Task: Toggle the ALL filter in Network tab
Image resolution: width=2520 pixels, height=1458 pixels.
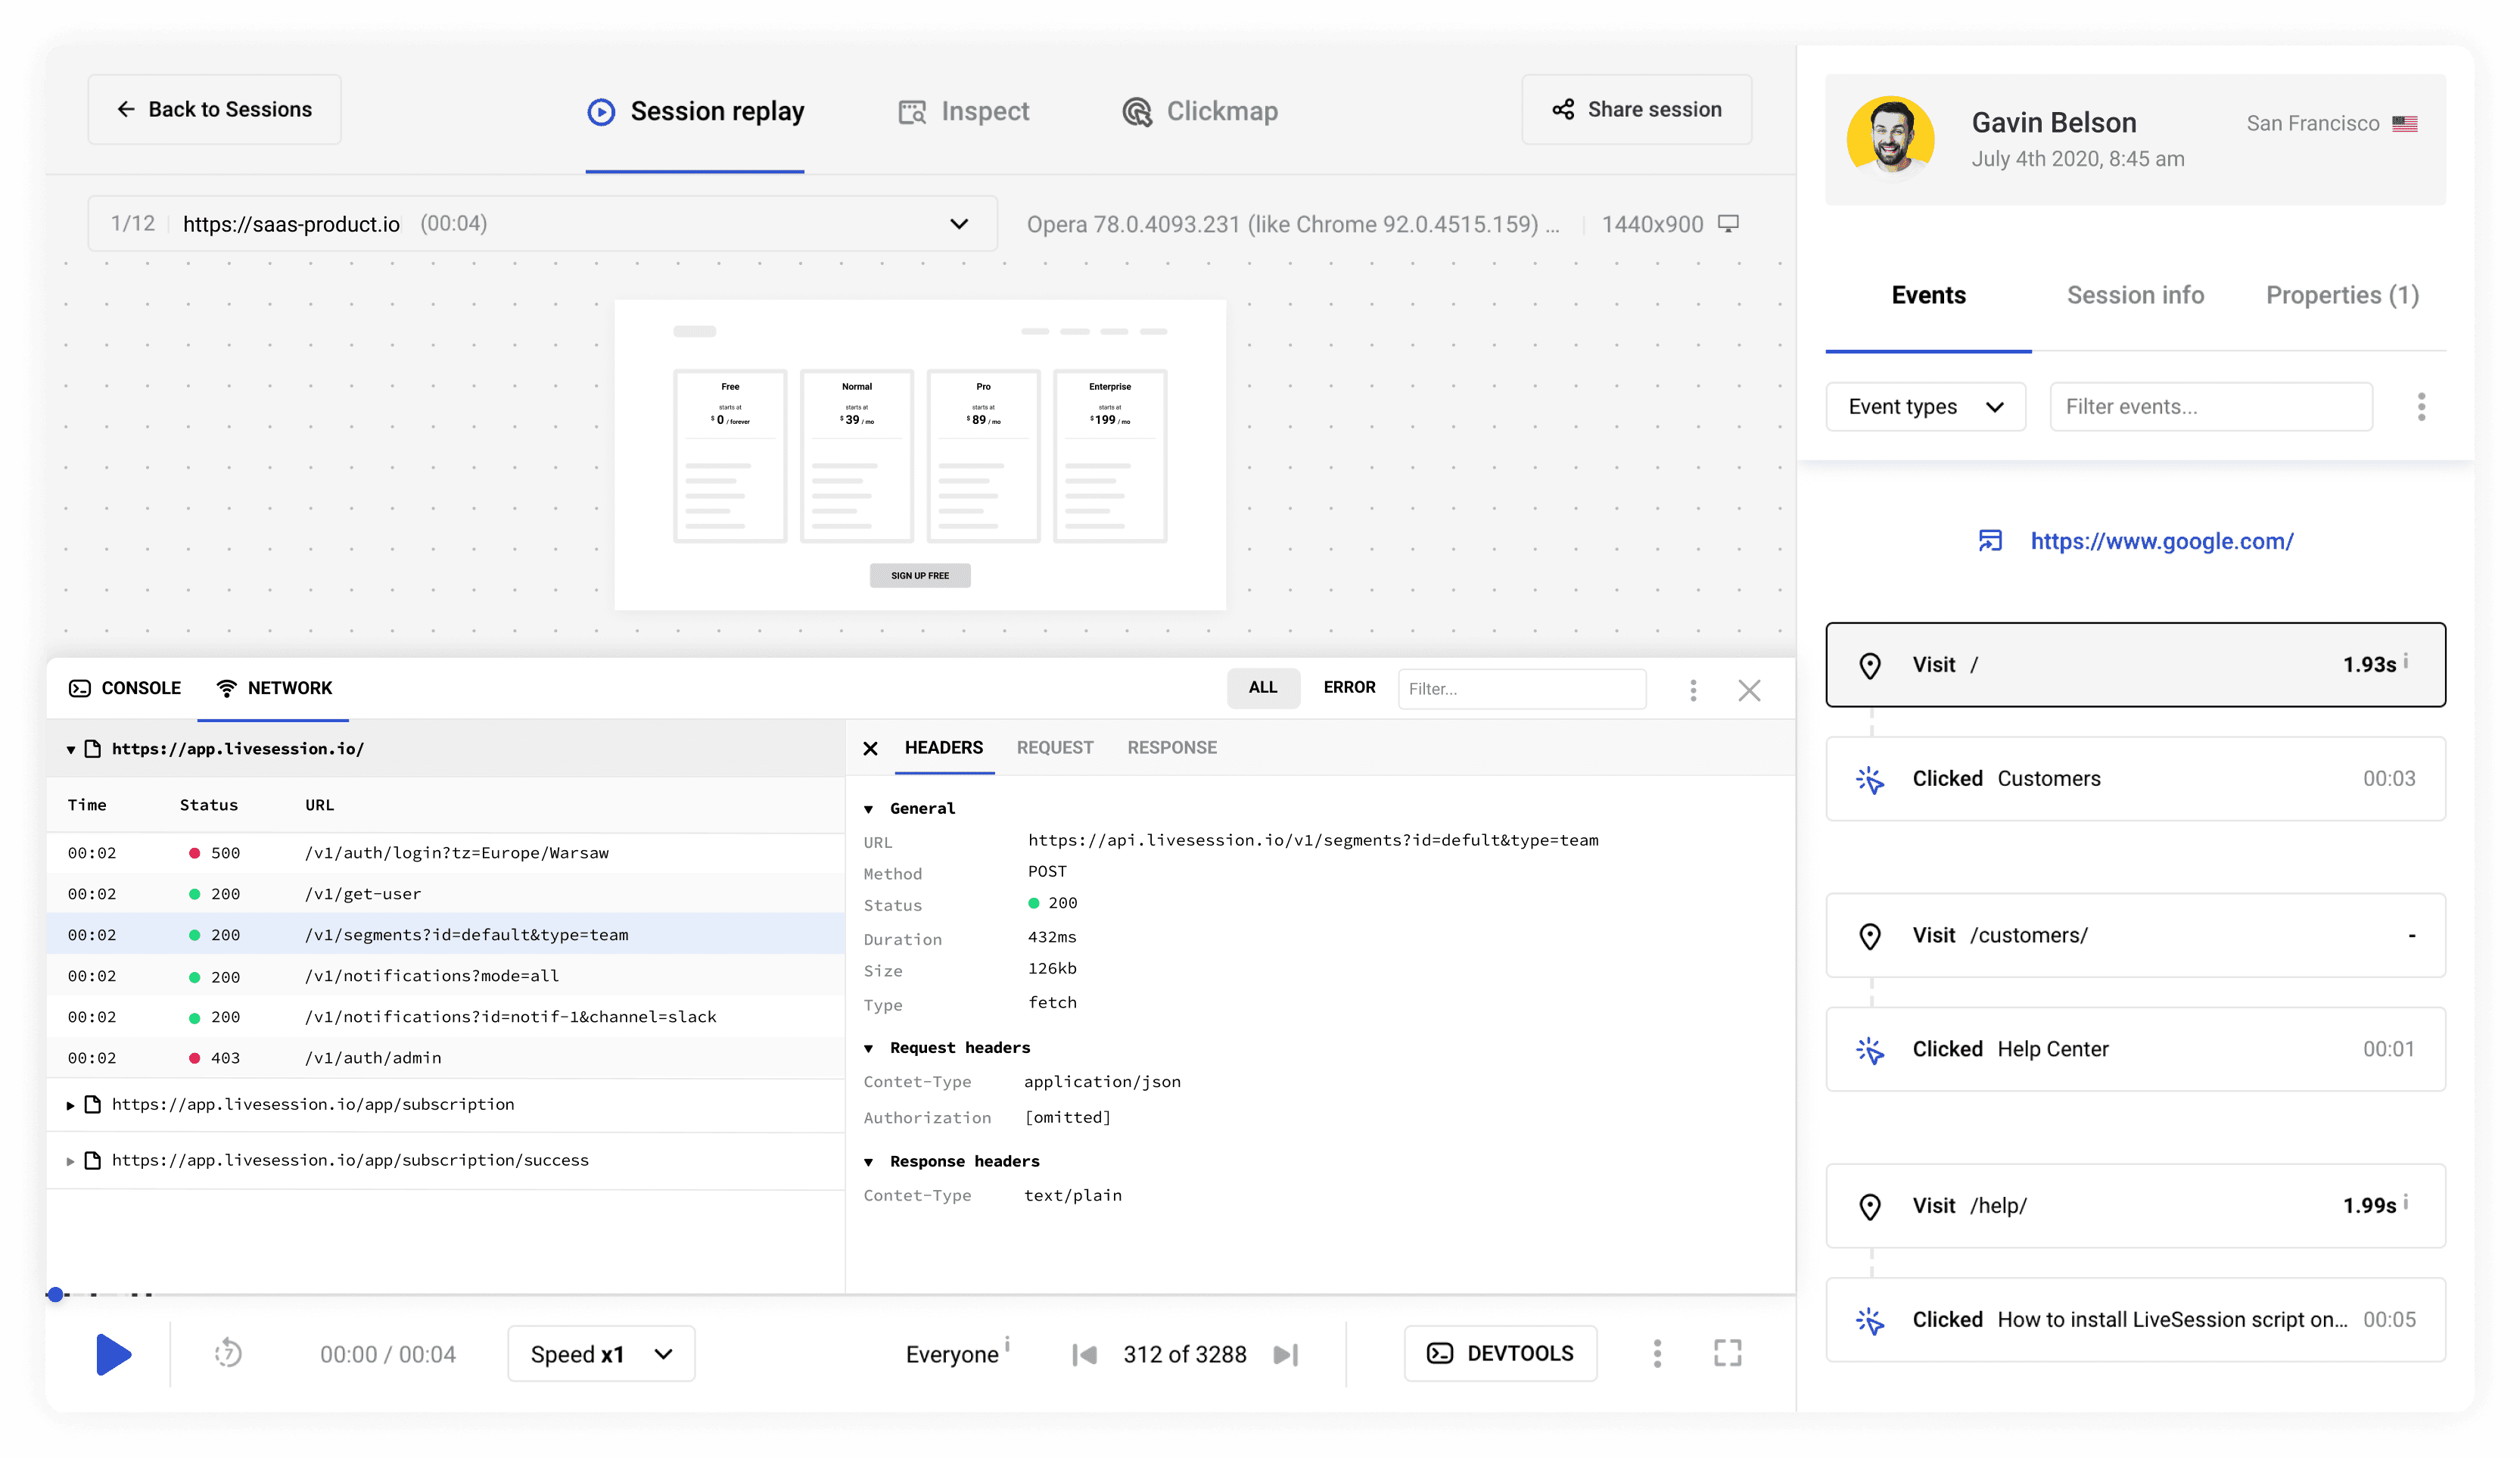Action: (1259, 687)
